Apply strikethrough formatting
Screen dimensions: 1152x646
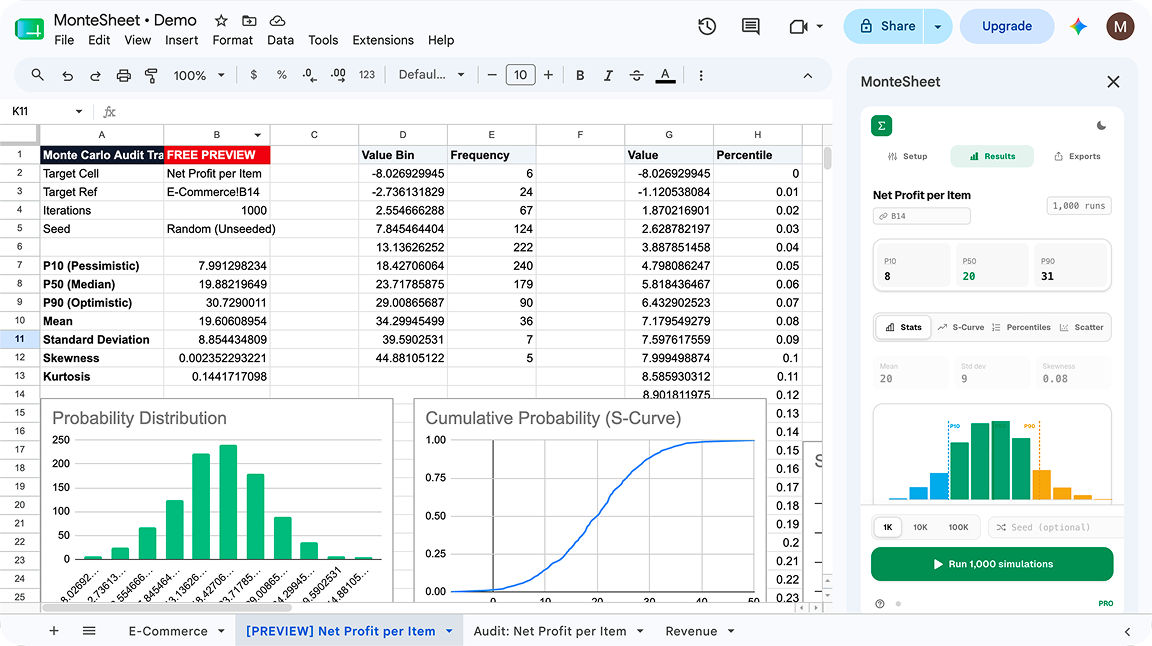(636, 75)
